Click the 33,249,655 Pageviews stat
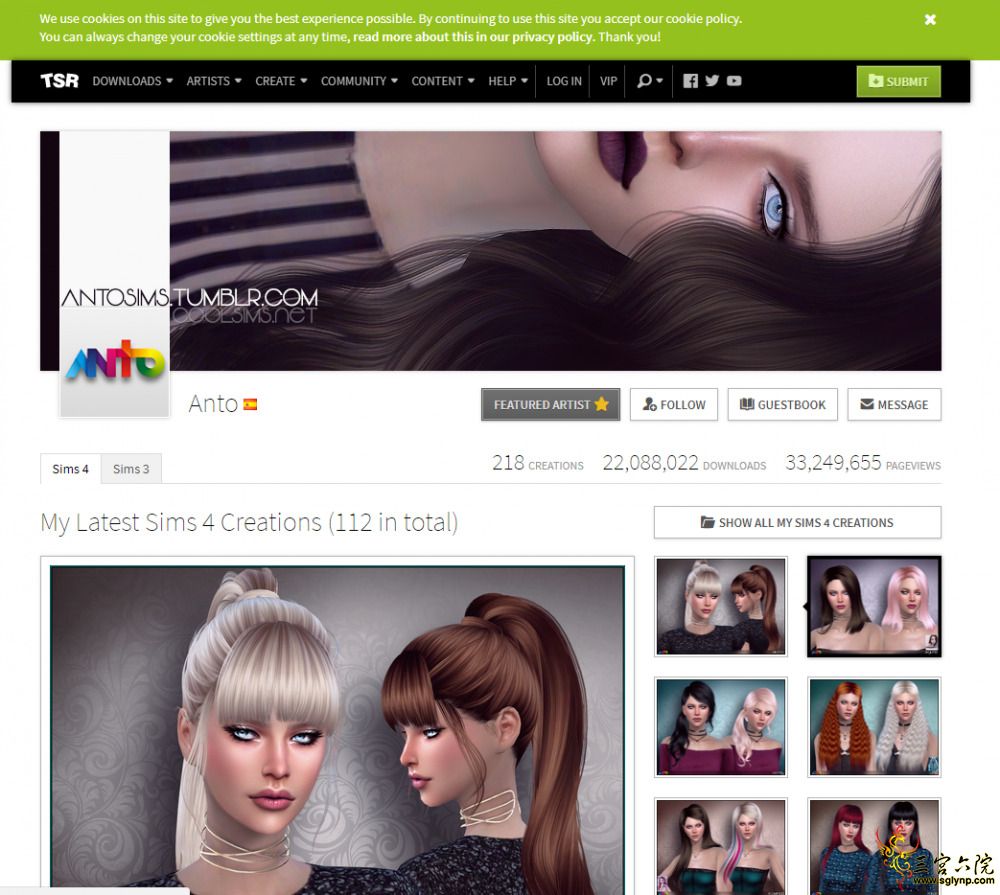1000x895 pixels. (x=863, y=463)
